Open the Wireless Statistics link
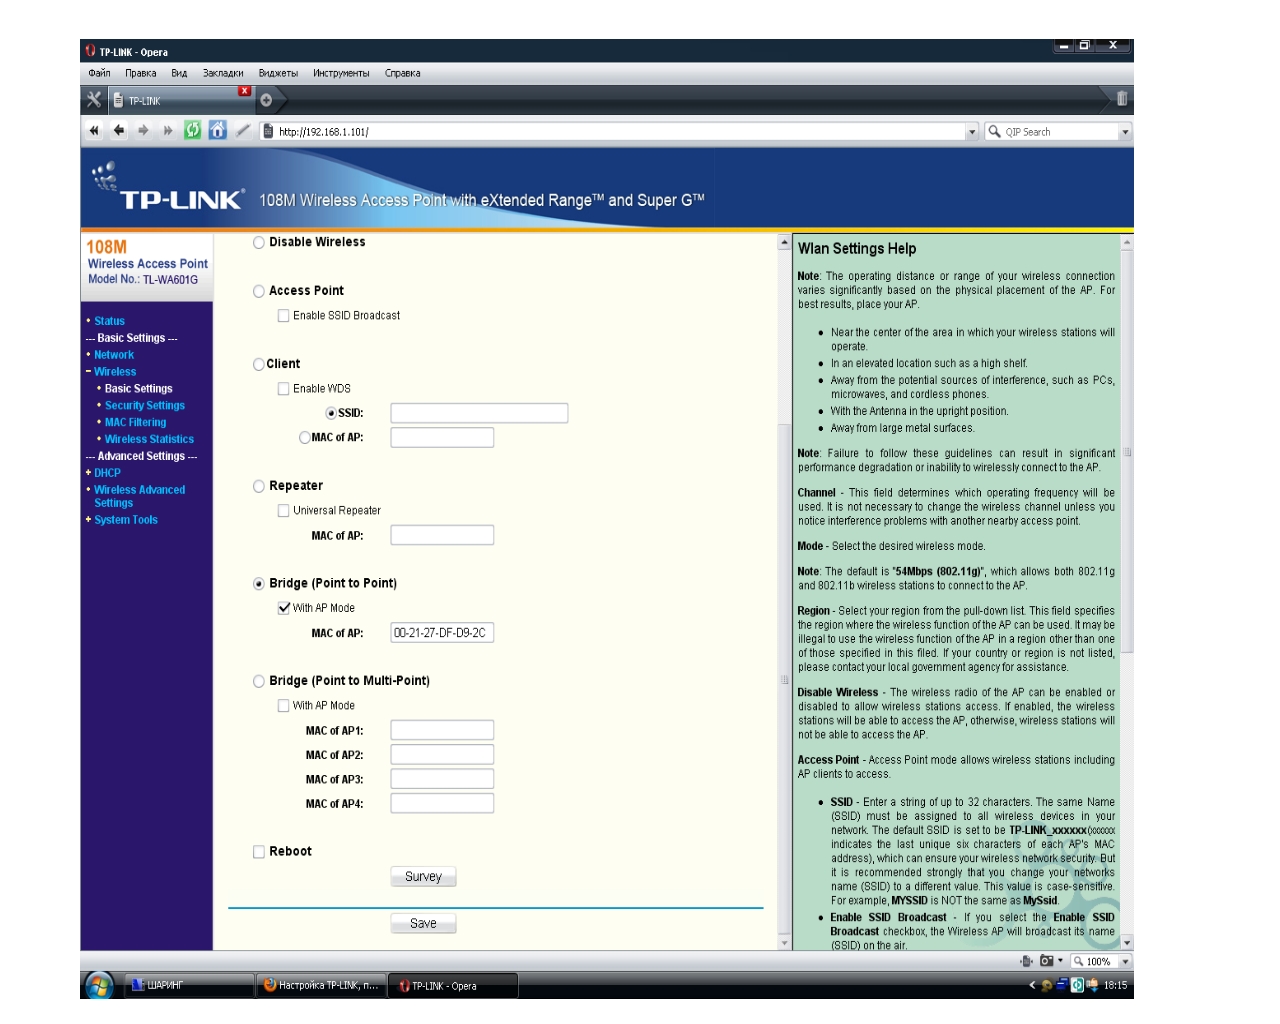 click(x=149, y=440)
